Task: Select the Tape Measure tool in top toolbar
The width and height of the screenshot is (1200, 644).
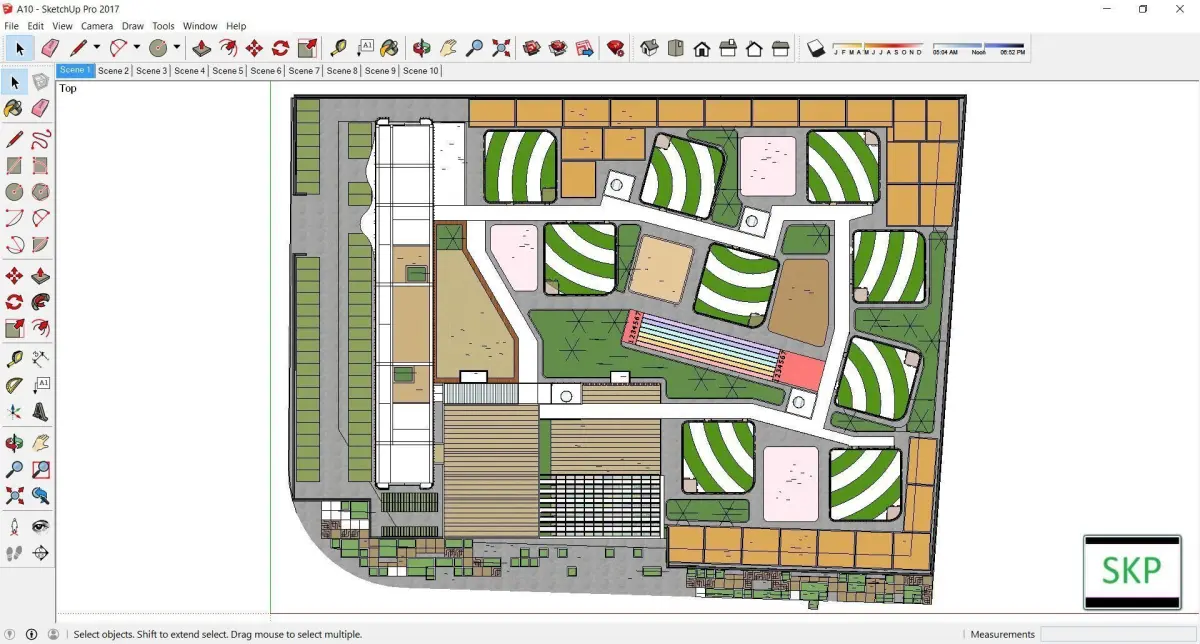Action: [338, 48]
